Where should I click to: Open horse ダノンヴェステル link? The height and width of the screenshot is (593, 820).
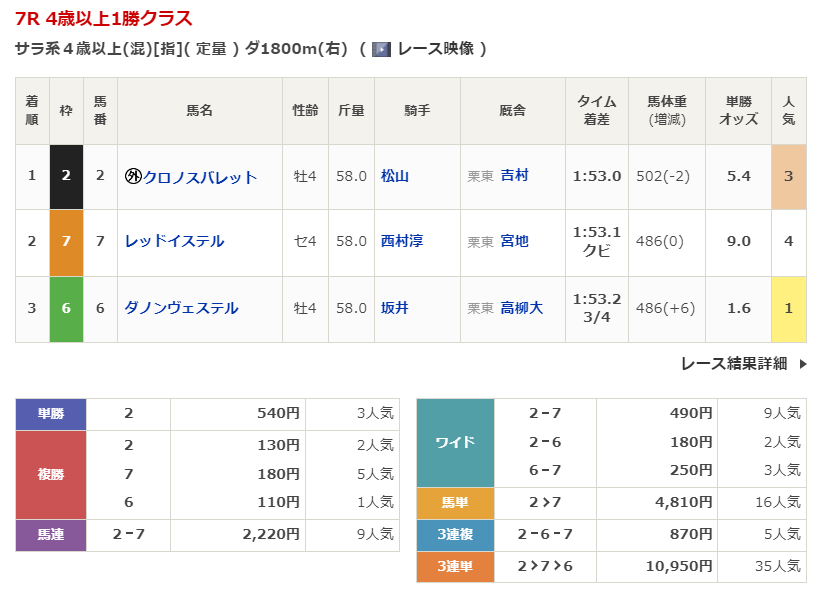(x=181, y=308)
